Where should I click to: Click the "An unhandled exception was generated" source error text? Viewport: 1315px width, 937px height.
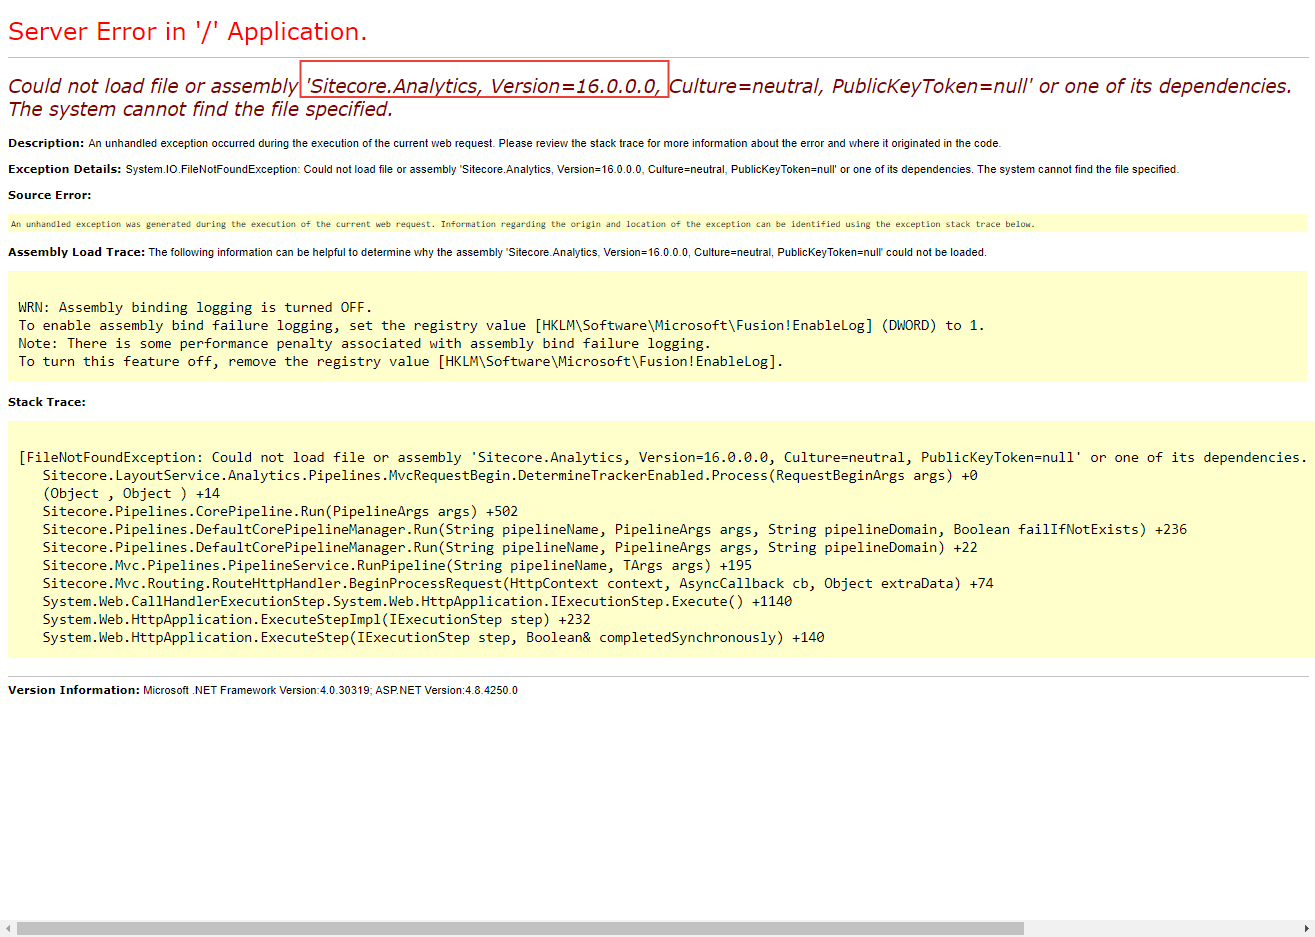coord(522,224)
